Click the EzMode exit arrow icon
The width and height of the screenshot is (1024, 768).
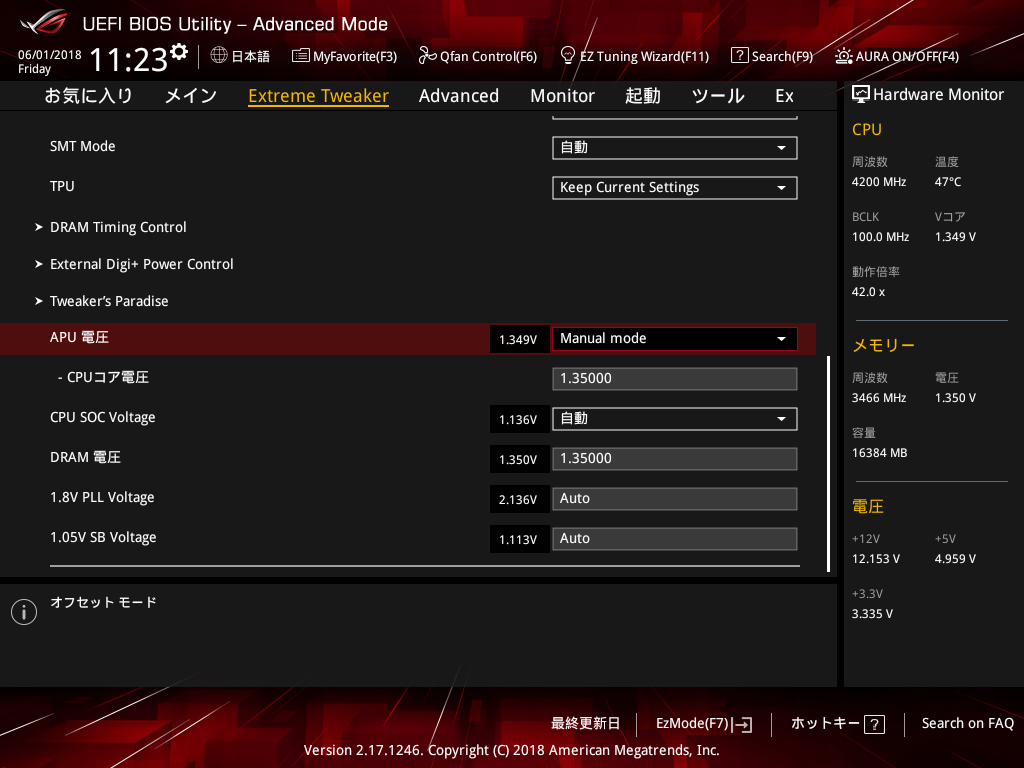[742, 724]
